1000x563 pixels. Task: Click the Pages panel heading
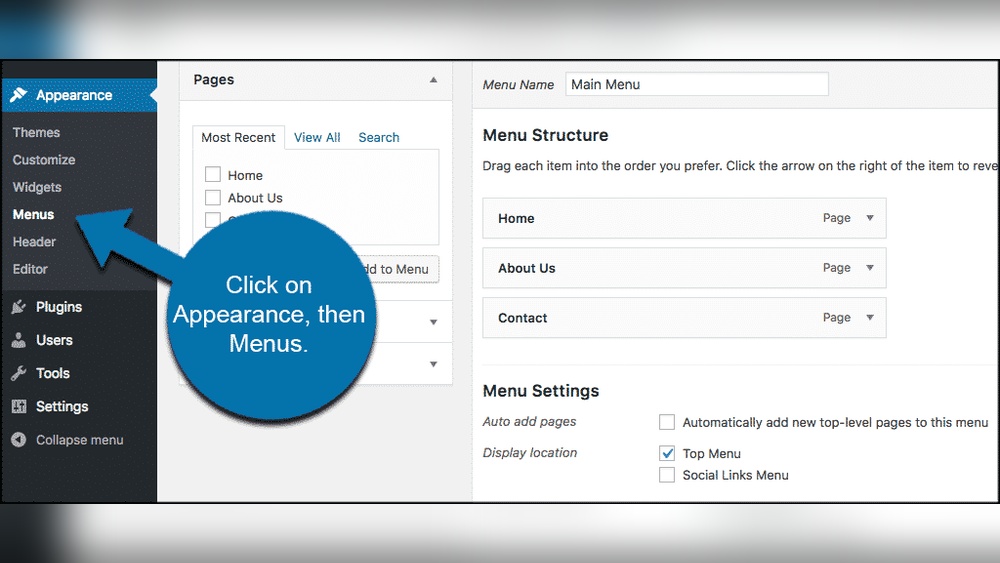(214, 80)
